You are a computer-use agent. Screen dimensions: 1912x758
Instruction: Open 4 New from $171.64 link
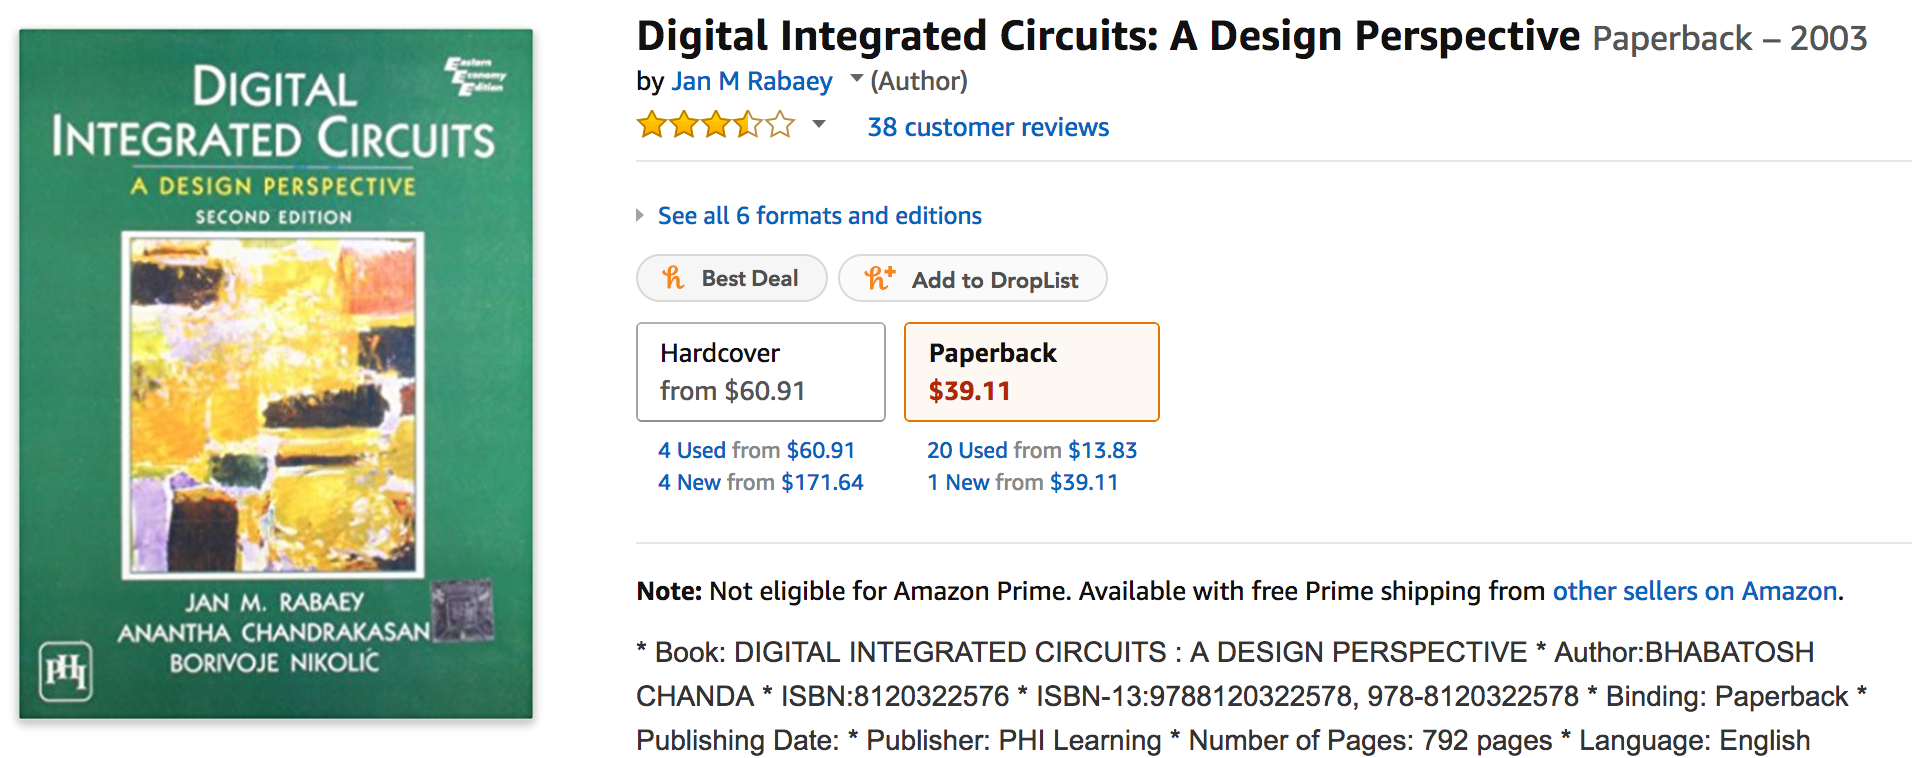[x=760, y=482]
